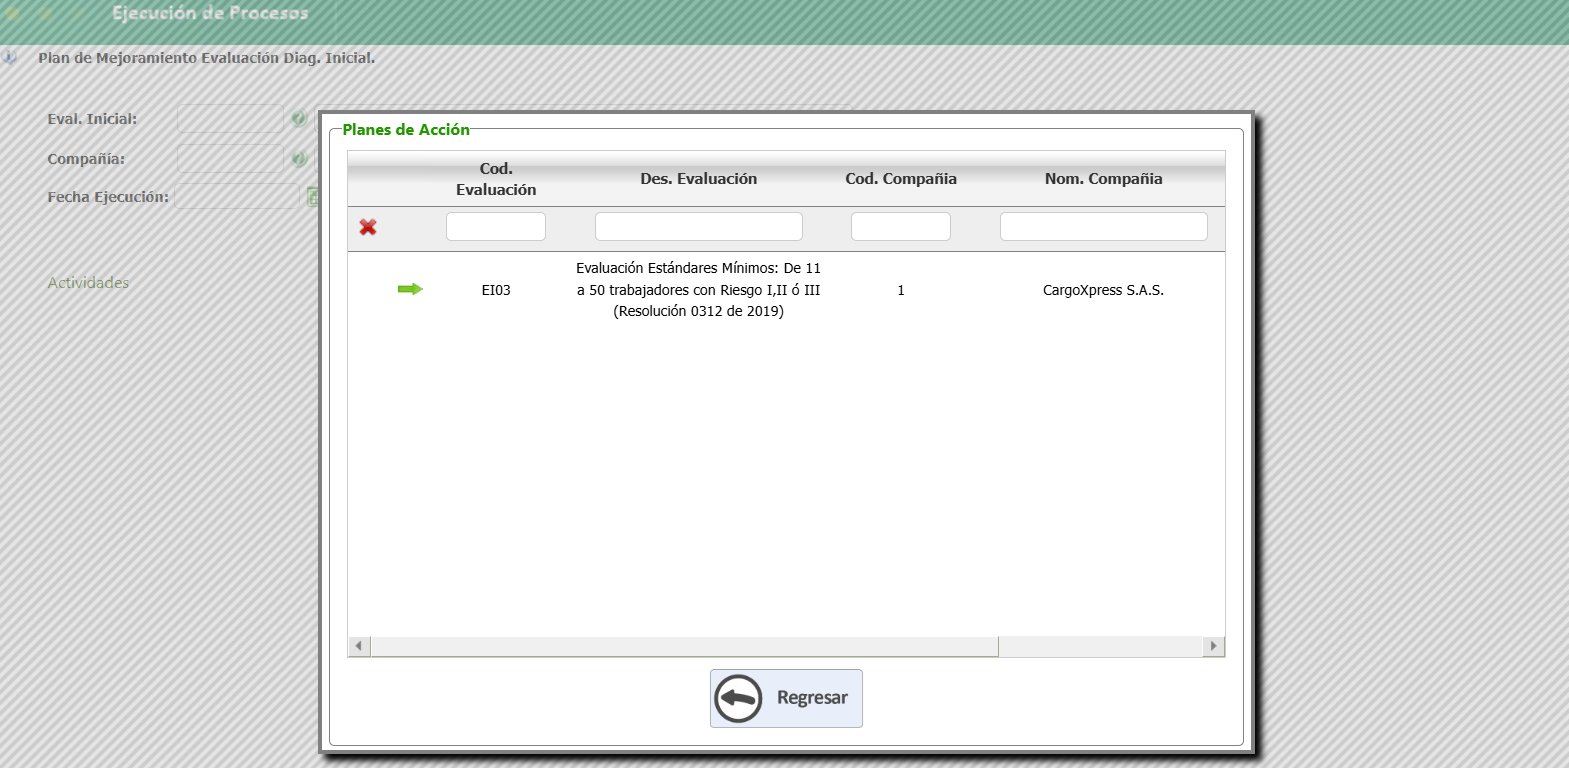Open the Eval. Inicial lookup help icon
The width and height of the screenshot is (1569, 768).
299,119
